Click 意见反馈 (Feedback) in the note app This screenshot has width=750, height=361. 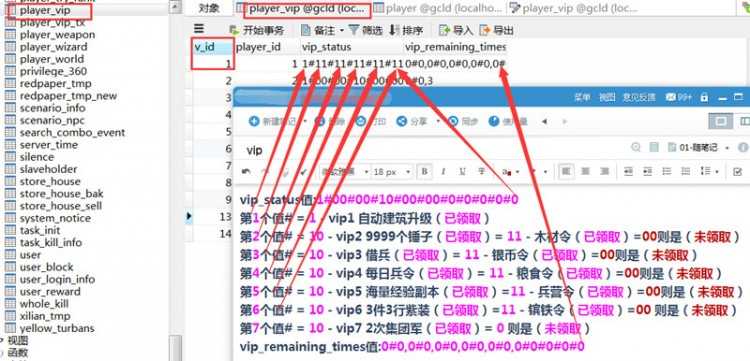pyautogui.click(x=639, y=97)
